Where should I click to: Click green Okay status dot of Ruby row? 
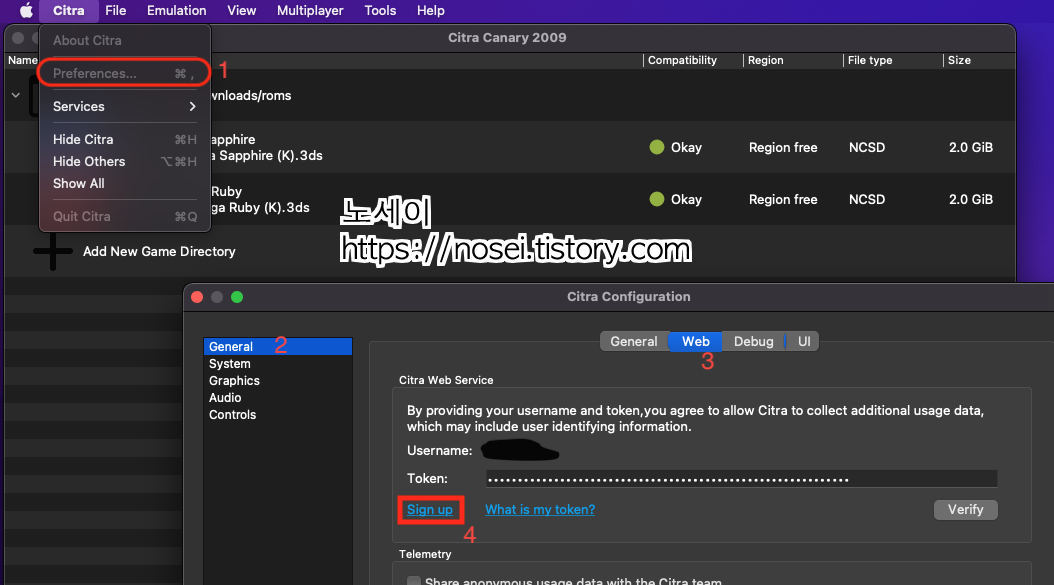point(657,199)
